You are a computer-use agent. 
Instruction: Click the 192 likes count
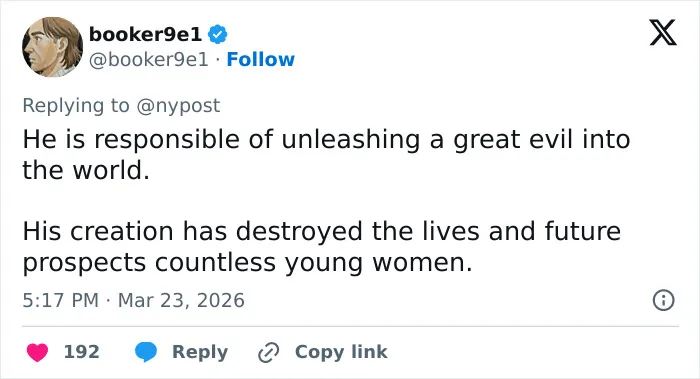click(x=82, y=352)
